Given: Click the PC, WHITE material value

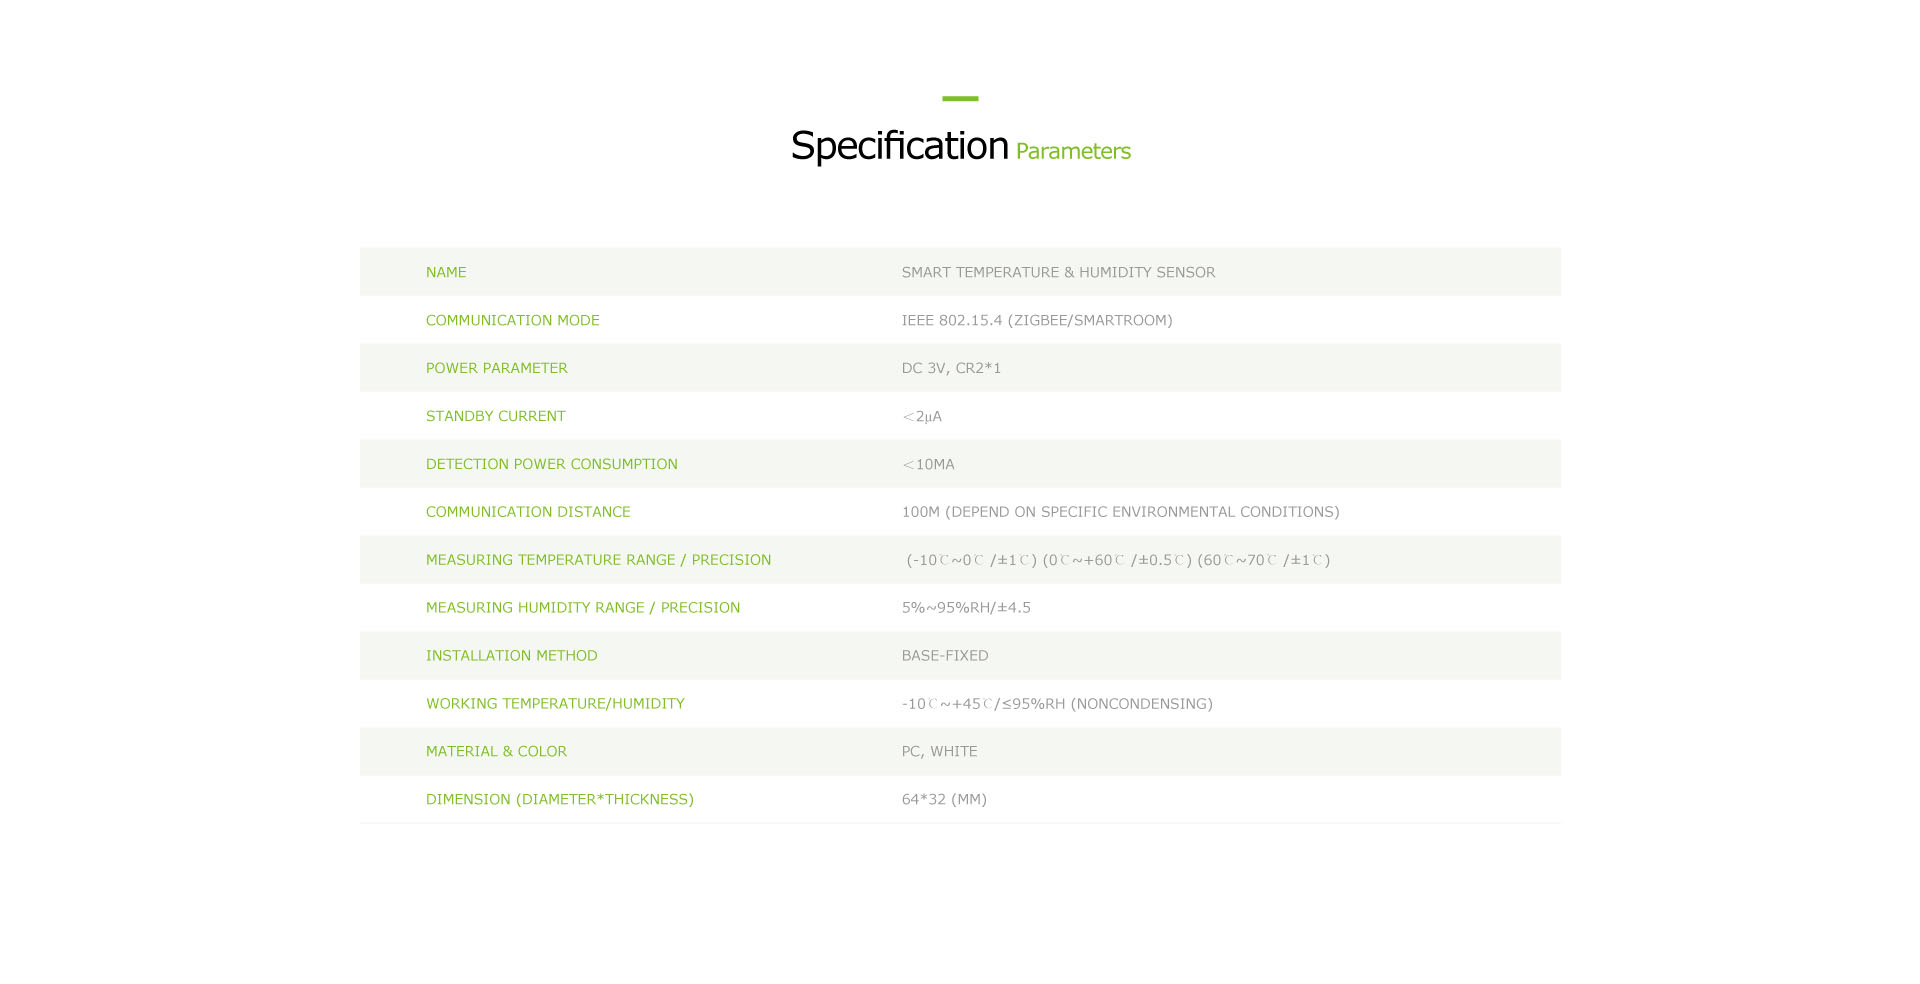Looking at the screenshot, I should 939,751.
